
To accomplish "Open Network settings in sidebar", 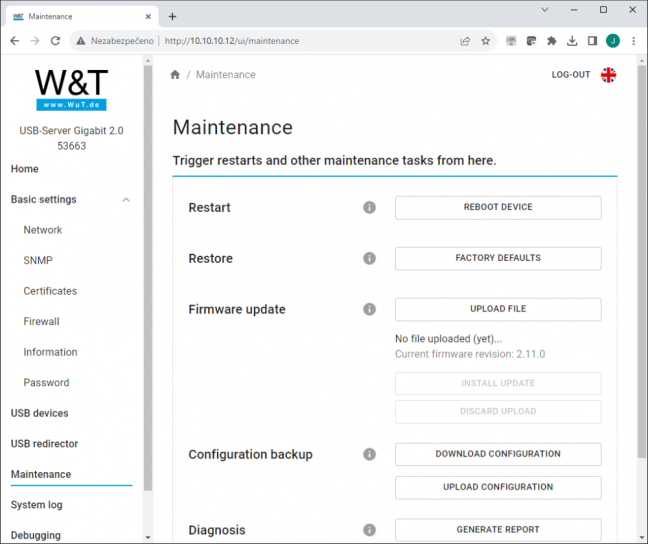I will pos(43,230).
